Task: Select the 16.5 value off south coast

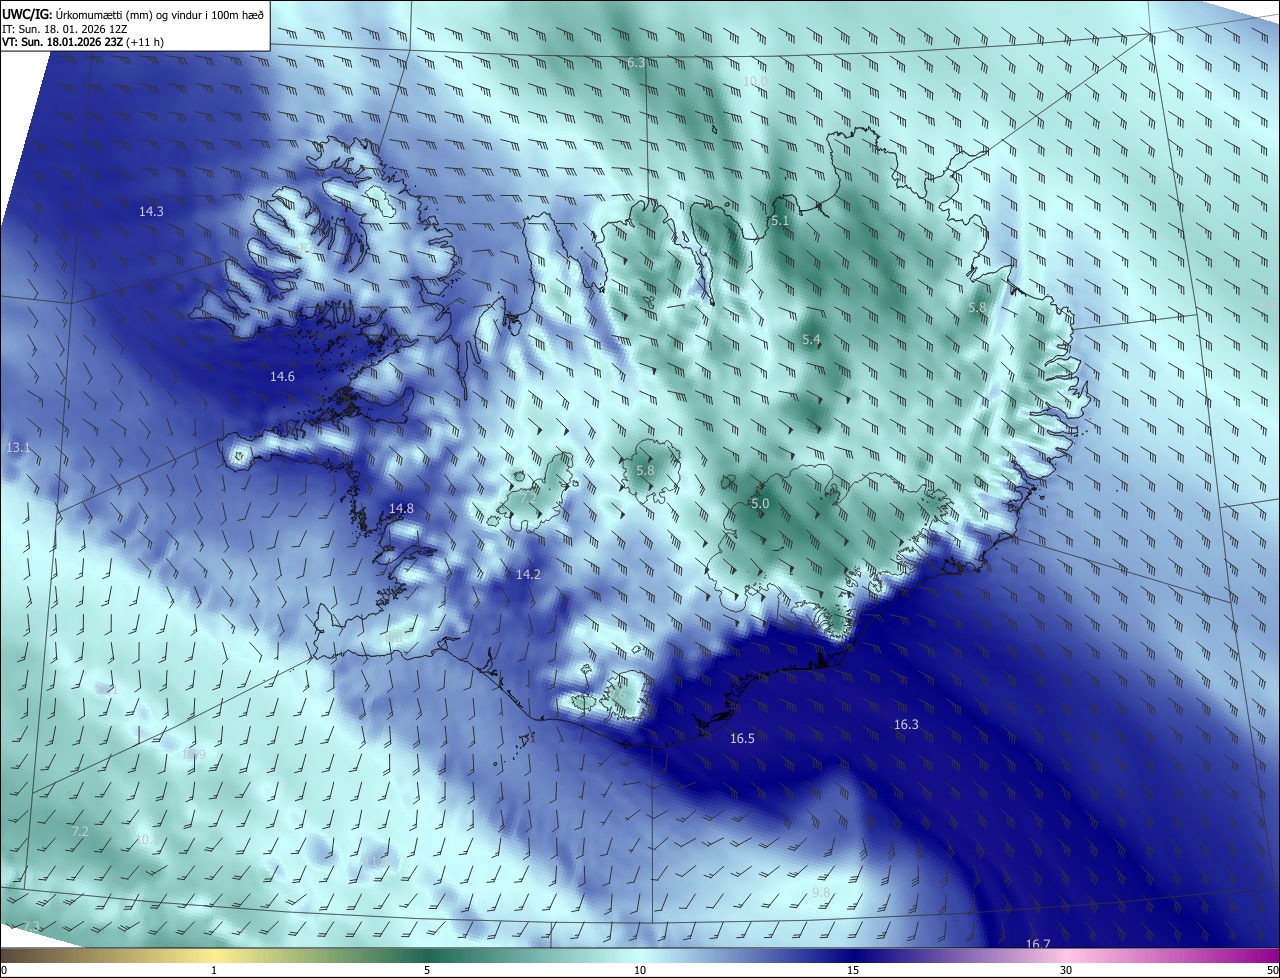Action: [x=742, y=738]
